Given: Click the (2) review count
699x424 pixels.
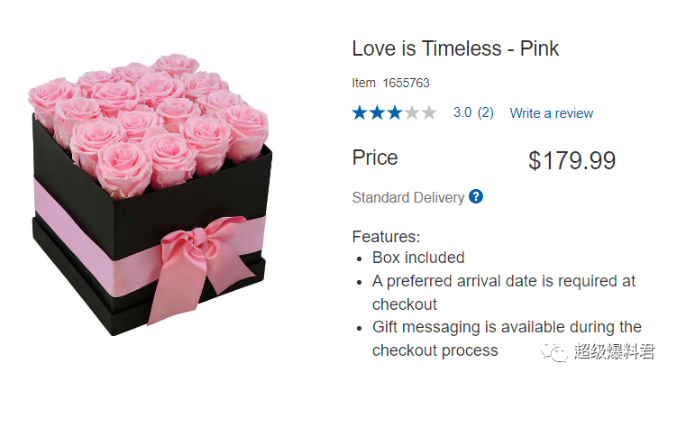Looking at the screenshot, I should [x=485, y=113].
